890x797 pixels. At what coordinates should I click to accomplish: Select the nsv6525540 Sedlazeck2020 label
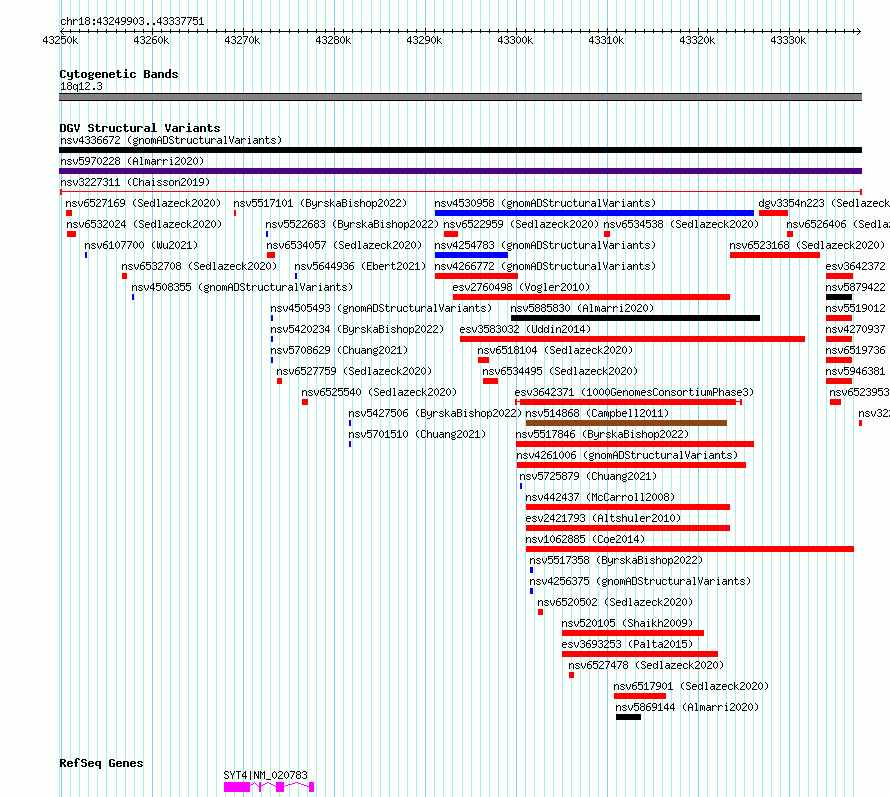(379, 392)
